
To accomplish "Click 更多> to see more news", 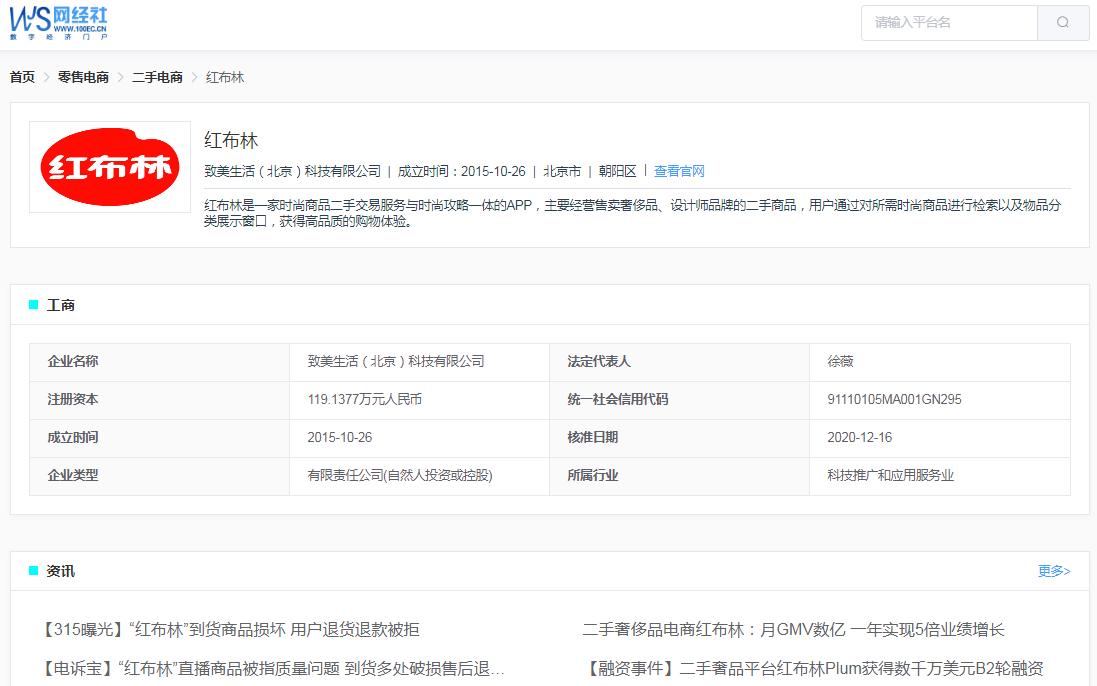I will click(1054, 570).
